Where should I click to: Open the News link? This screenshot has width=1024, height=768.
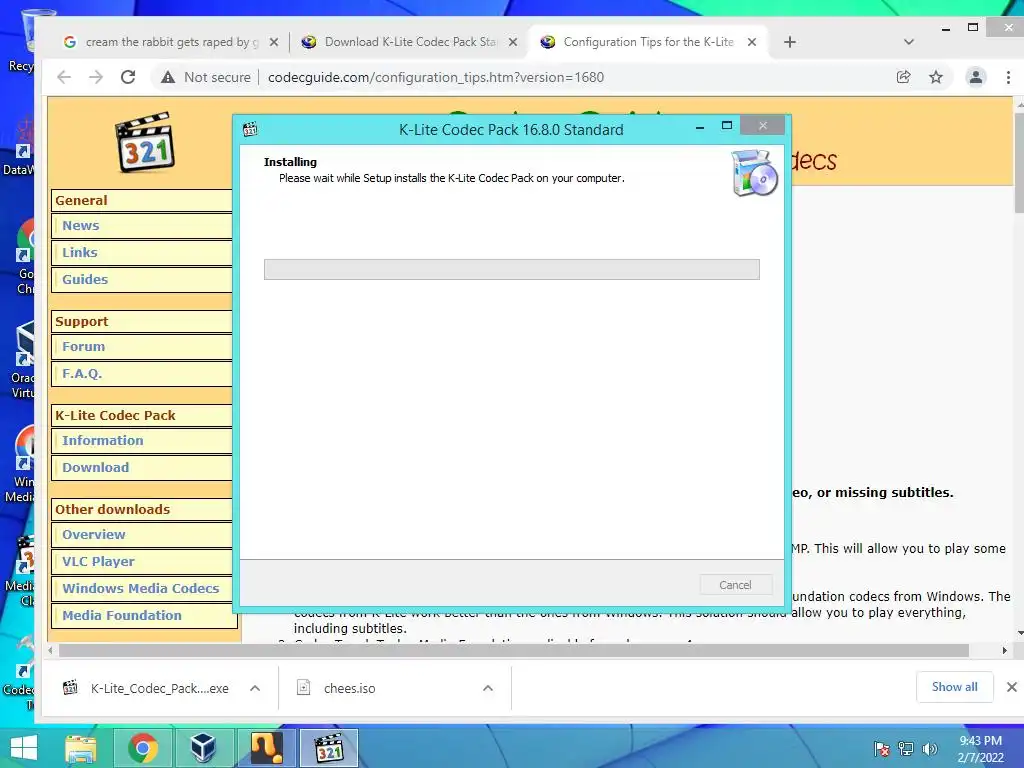click(x=81, y=225)
